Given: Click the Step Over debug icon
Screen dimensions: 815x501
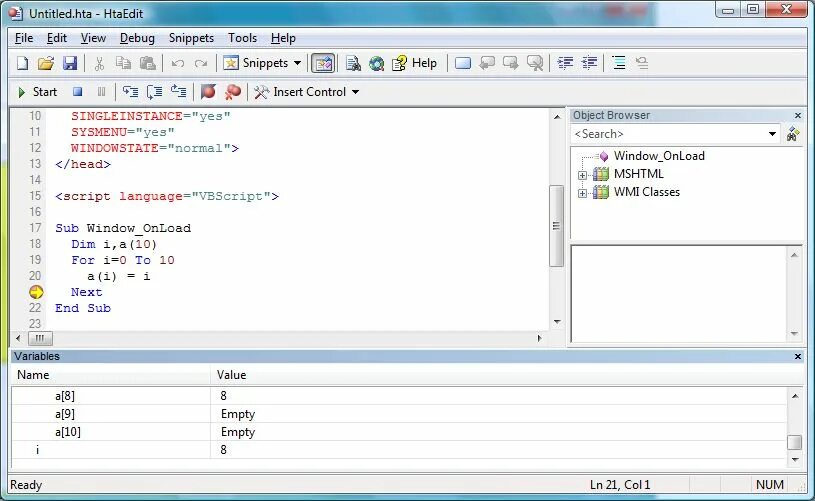Looking at the screenshot, I should [x=154, y=92].
